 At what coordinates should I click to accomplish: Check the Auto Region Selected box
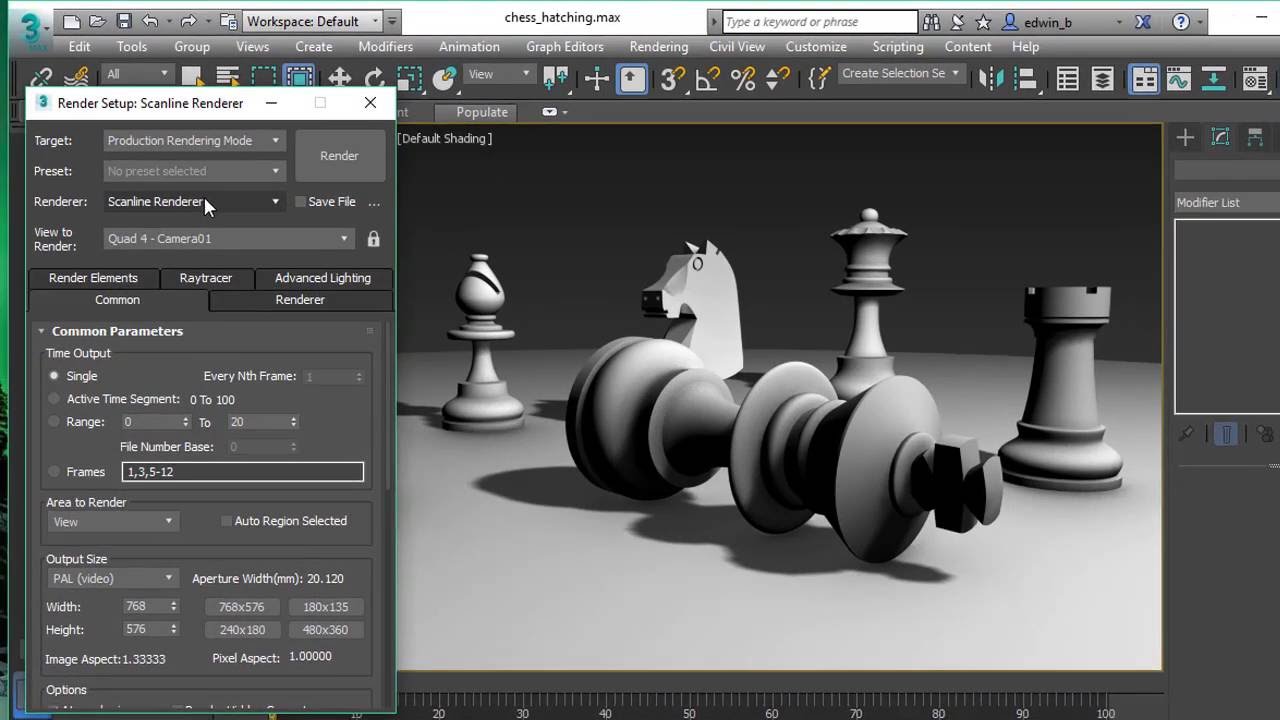226,521
